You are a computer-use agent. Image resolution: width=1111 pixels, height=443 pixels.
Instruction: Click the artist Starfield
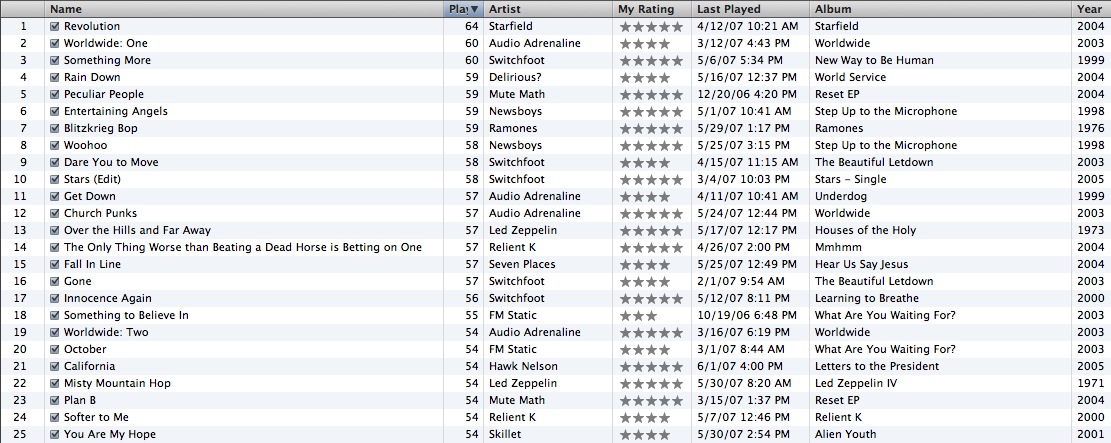(512, 26)
